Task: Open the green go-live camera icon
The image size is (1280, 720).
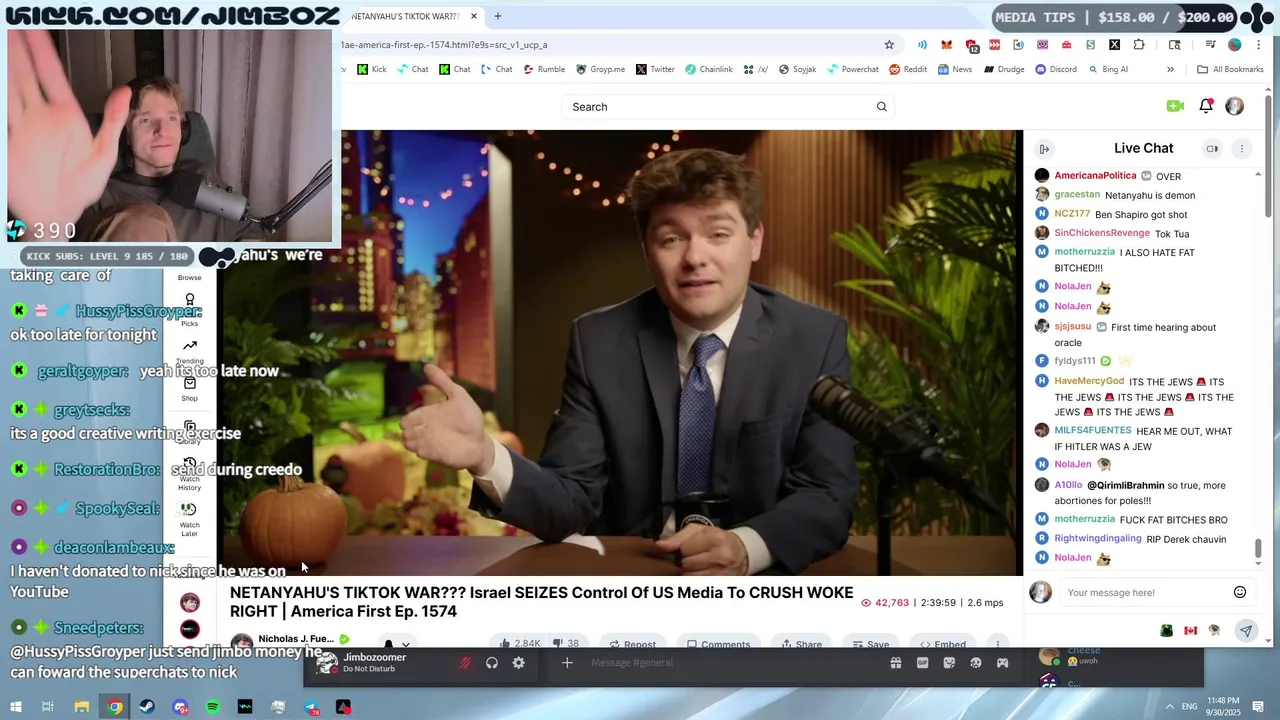Action: pos(1175,106)
